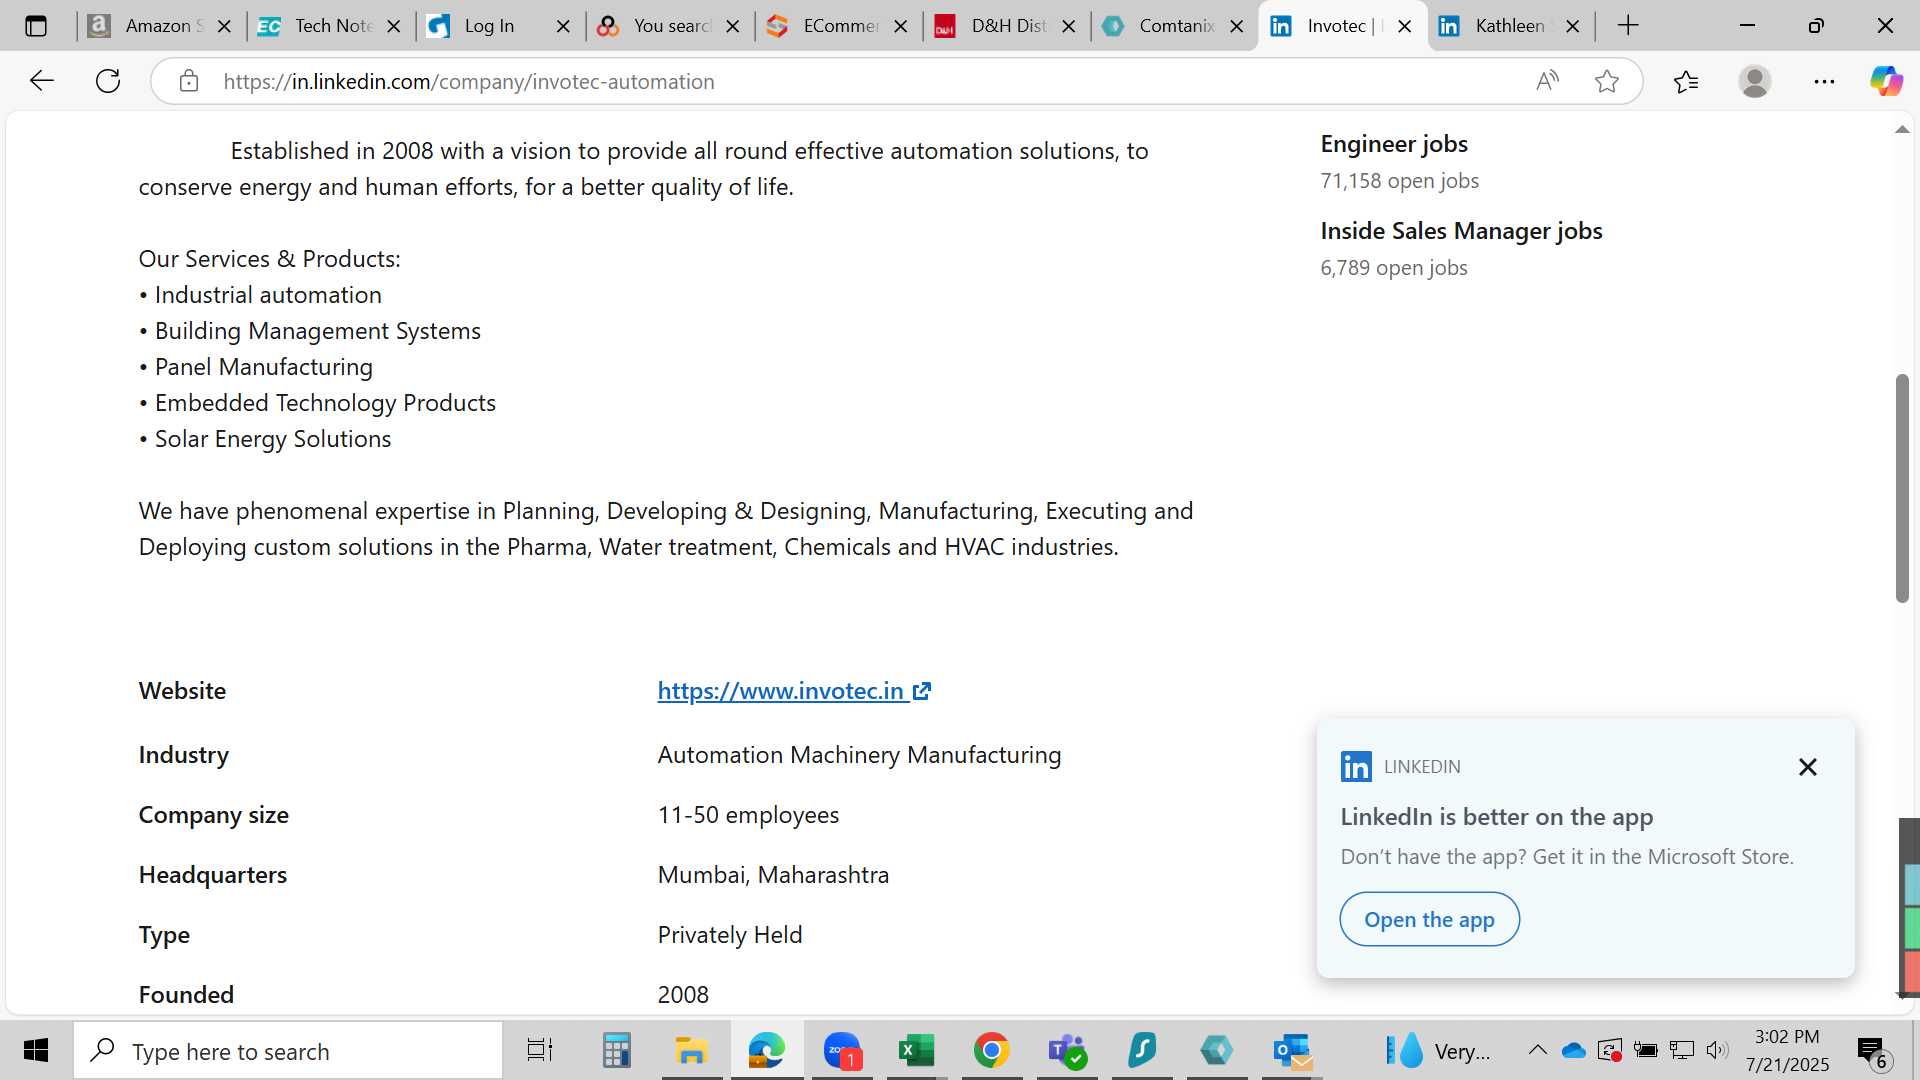Click the taskbar search box
1920x1080 pixels.
(x=288, y=1051)
